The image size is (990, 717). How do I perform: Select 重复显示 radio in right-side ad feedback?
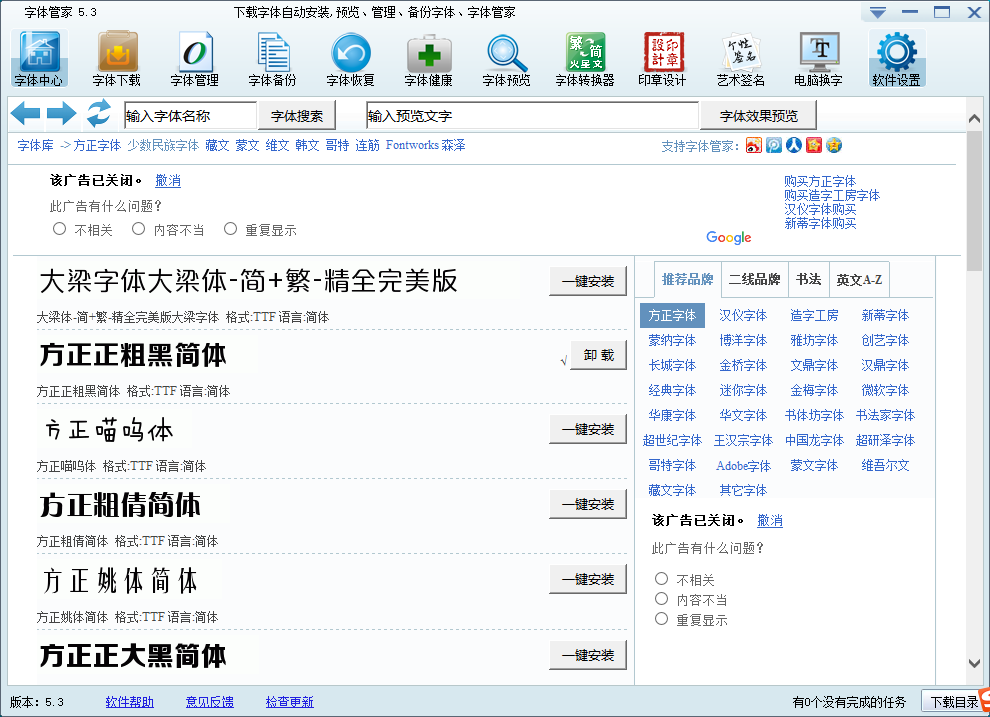pos(661,619)
